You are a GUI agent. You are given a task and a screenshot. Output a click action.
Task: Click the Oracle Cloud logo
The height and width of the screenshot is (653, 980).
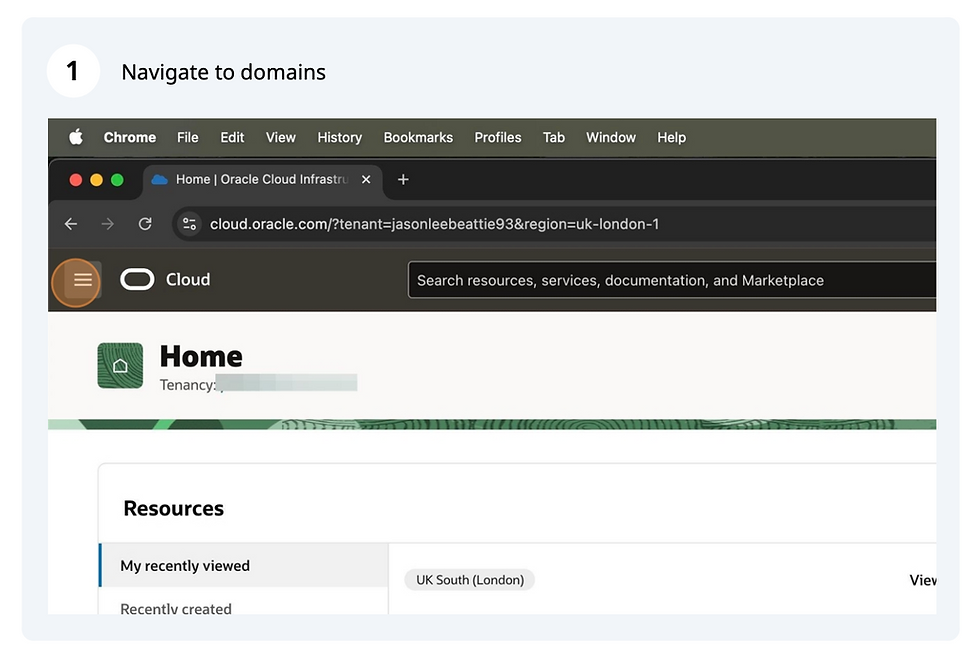pyautogui.click(x=137, y=279)
